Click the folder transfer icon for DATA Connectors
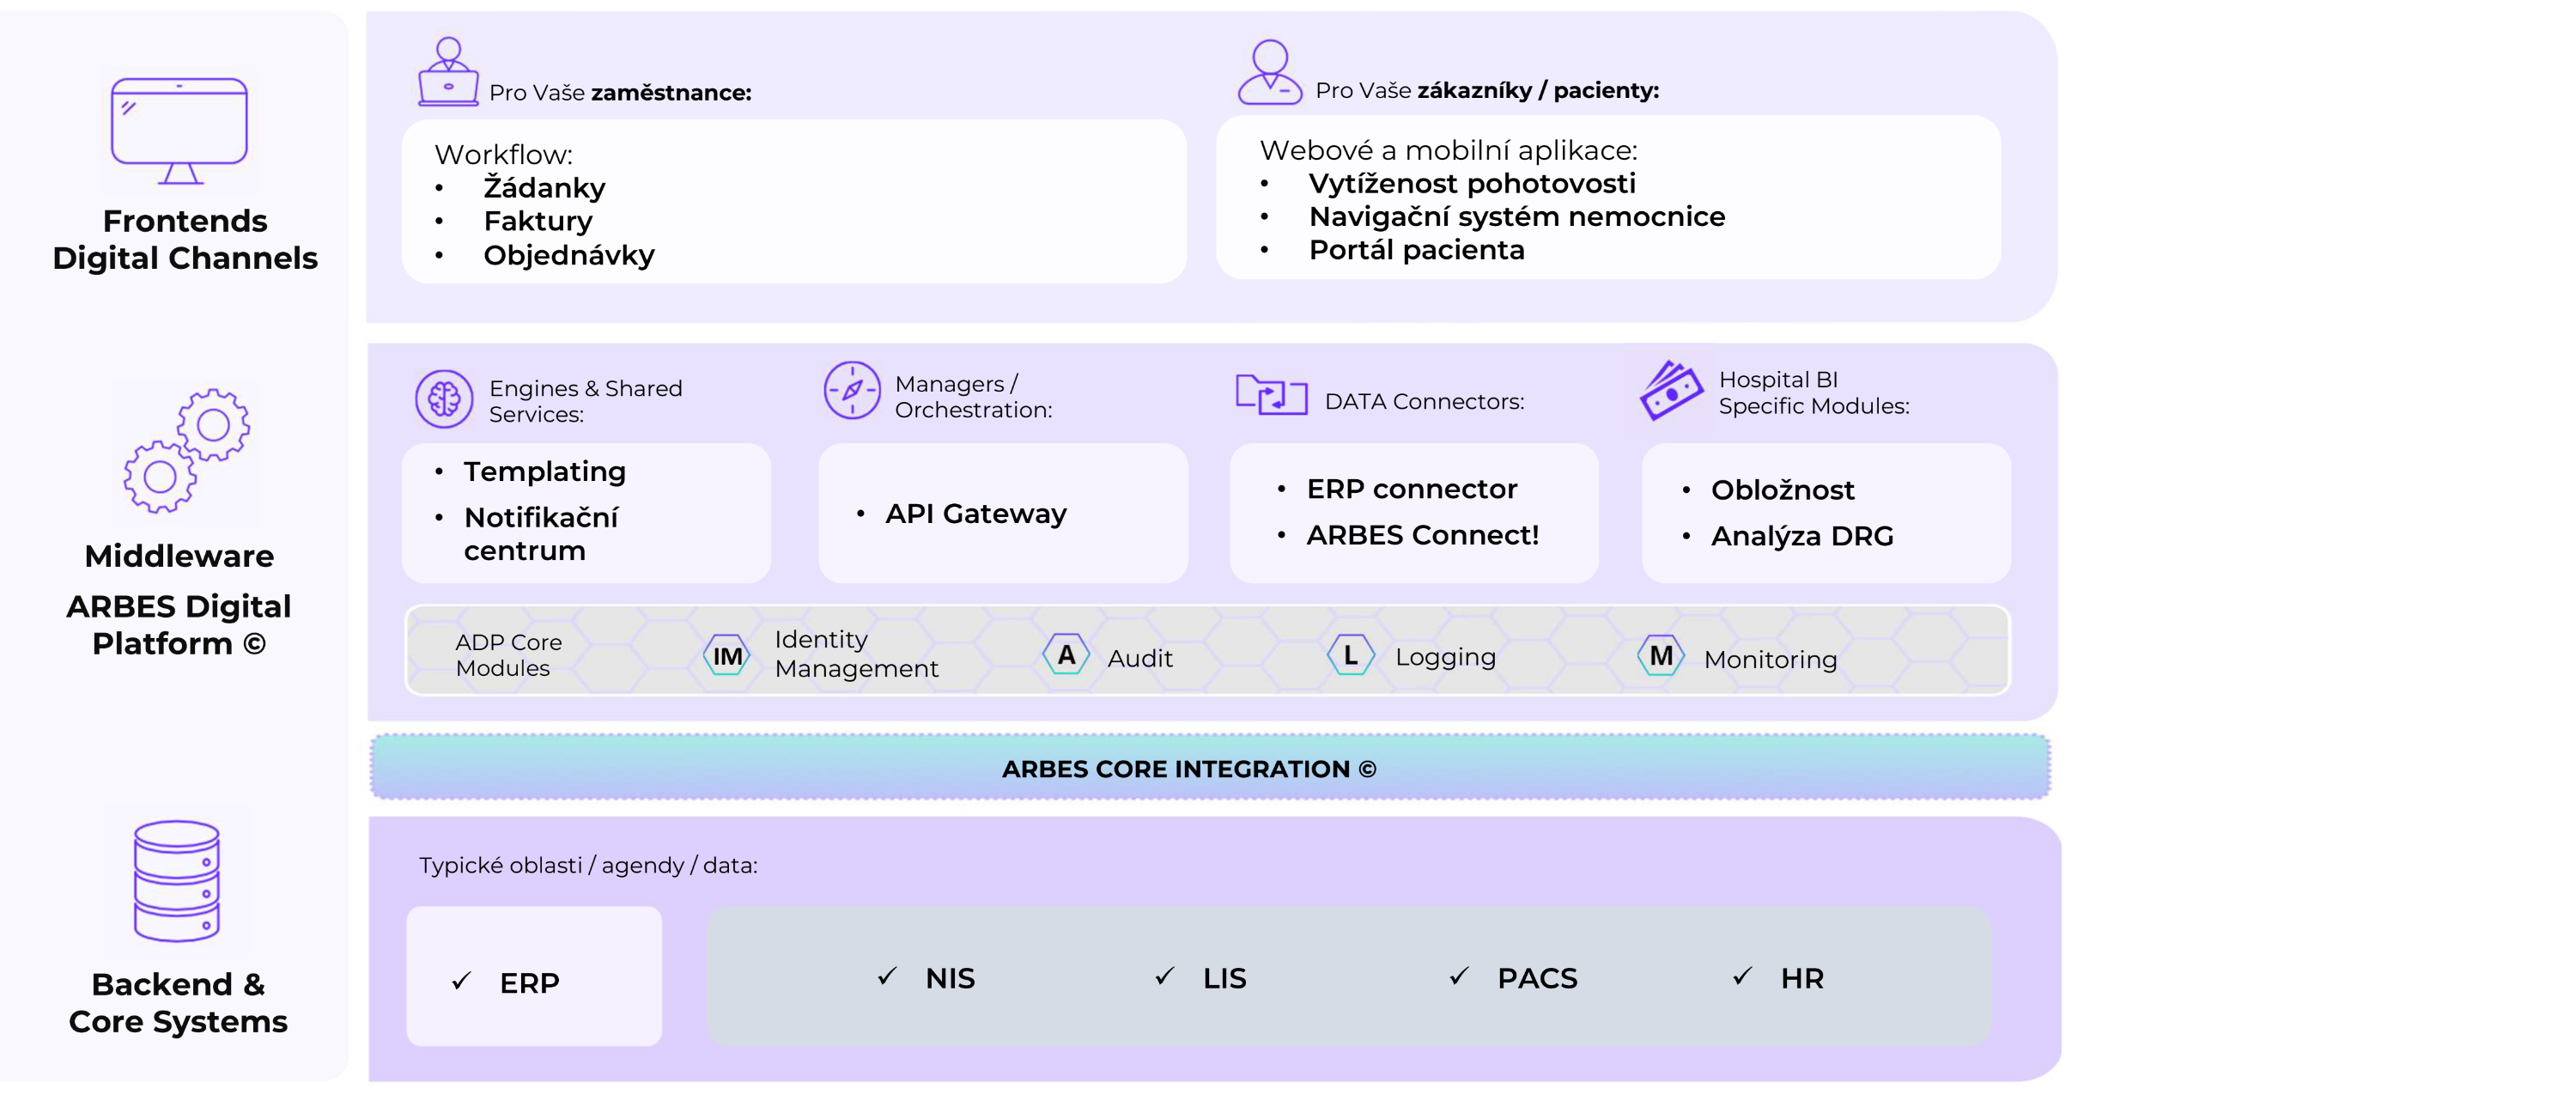The image size is (2576, 1095). coord(1271,394)
